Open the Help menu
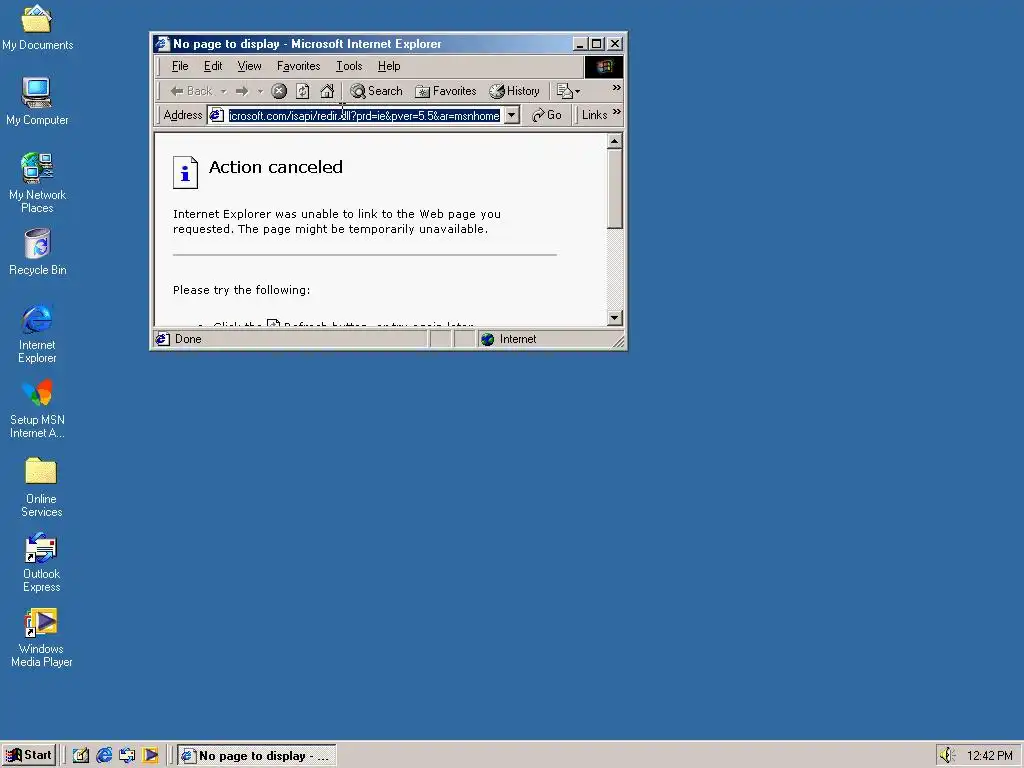The height and width of the screenshot is (768, 1024). click(389, 66)
